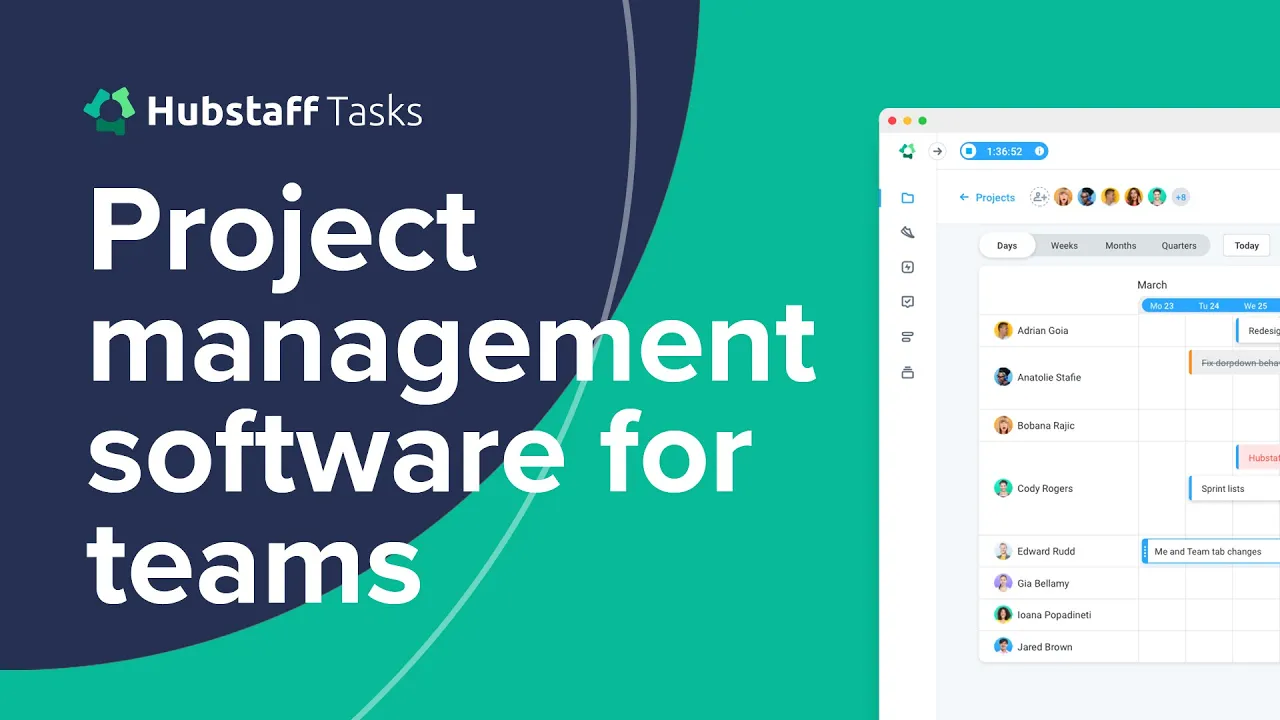This screenshot has width=1280, height=720.
Task: Show the +8 more members
Action: pyautogui.click(x=1180, y=197)
